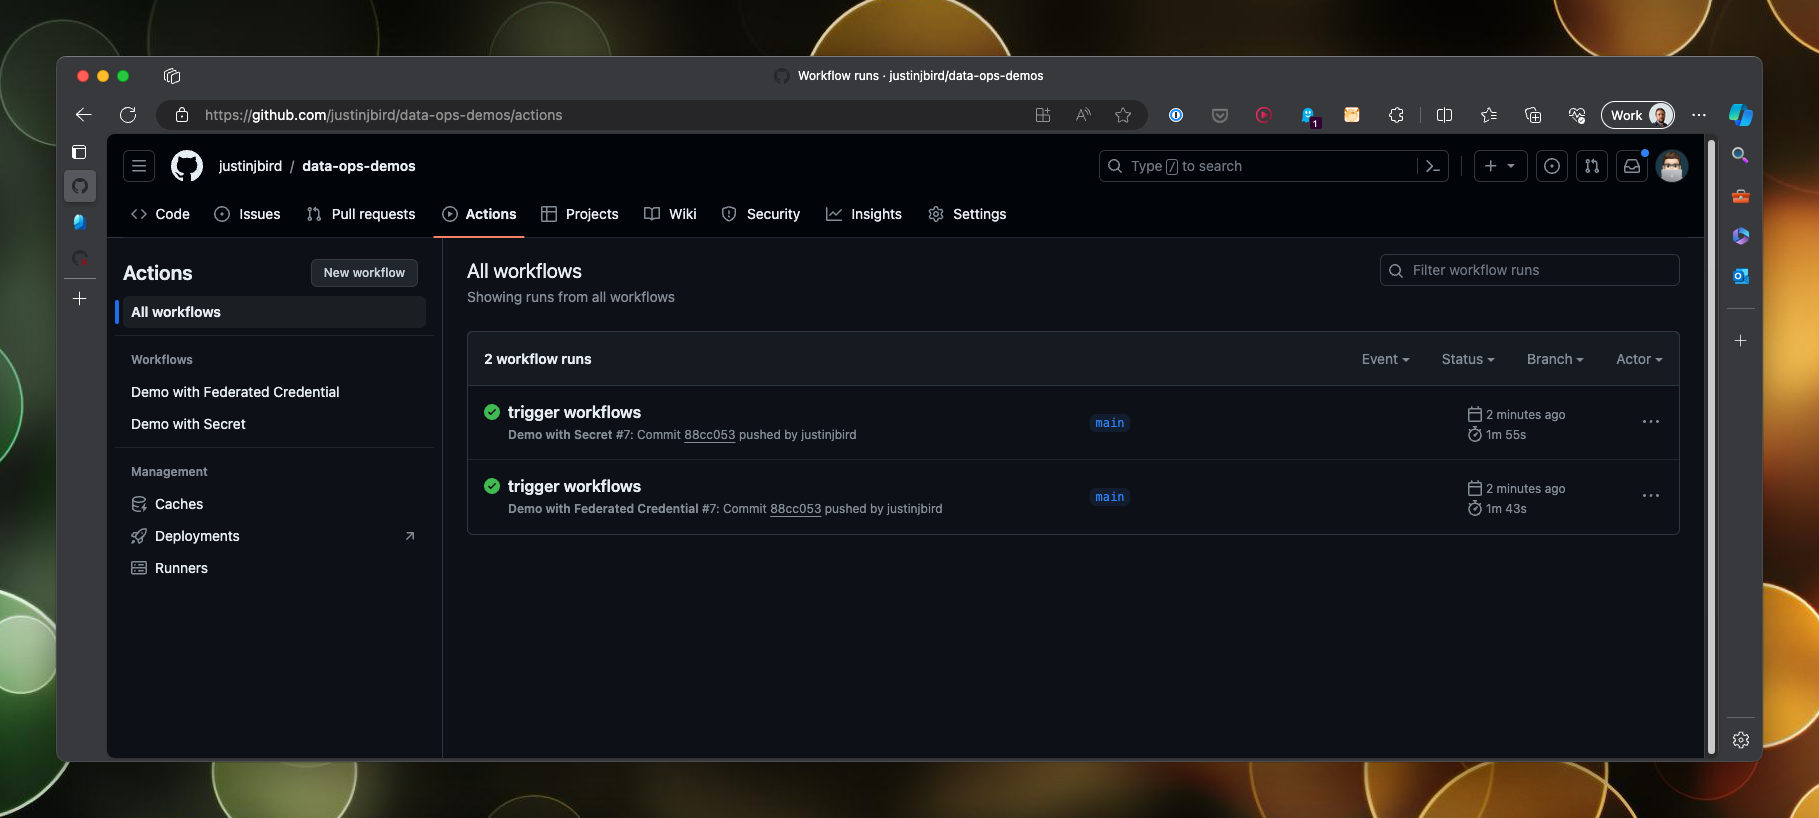
Task: Open browser extensions puzzle icon
Action: point(1396,115)
